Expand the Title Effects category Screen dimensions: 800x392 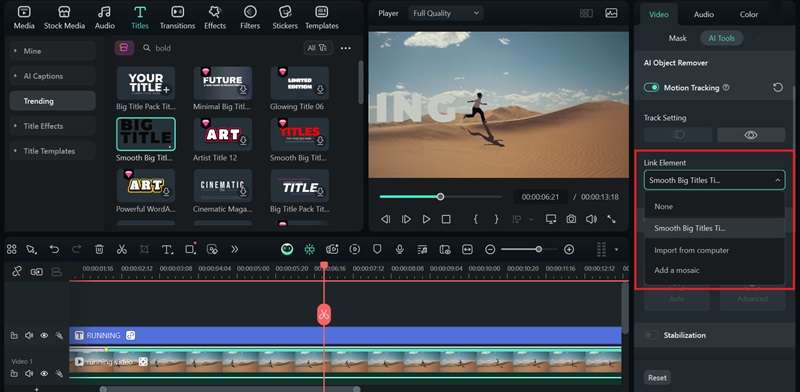[x=53, y=126]
